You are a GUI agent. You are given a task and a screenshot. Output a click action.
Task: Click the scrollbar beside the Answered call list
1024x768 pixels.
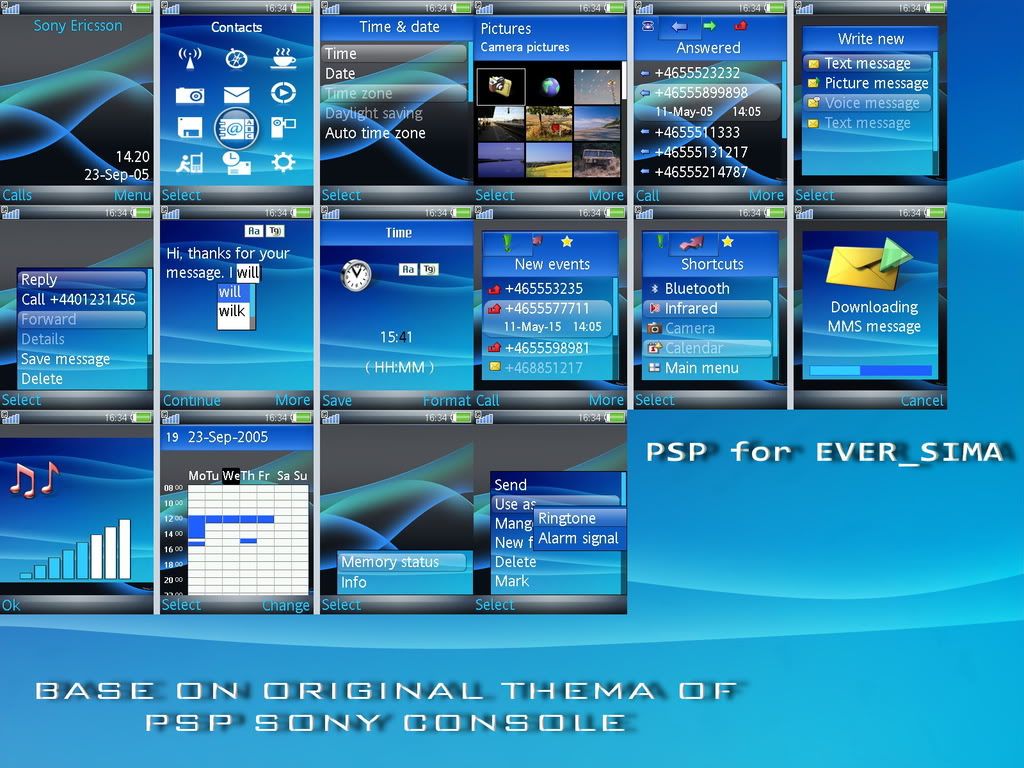[x=784, y=101]
